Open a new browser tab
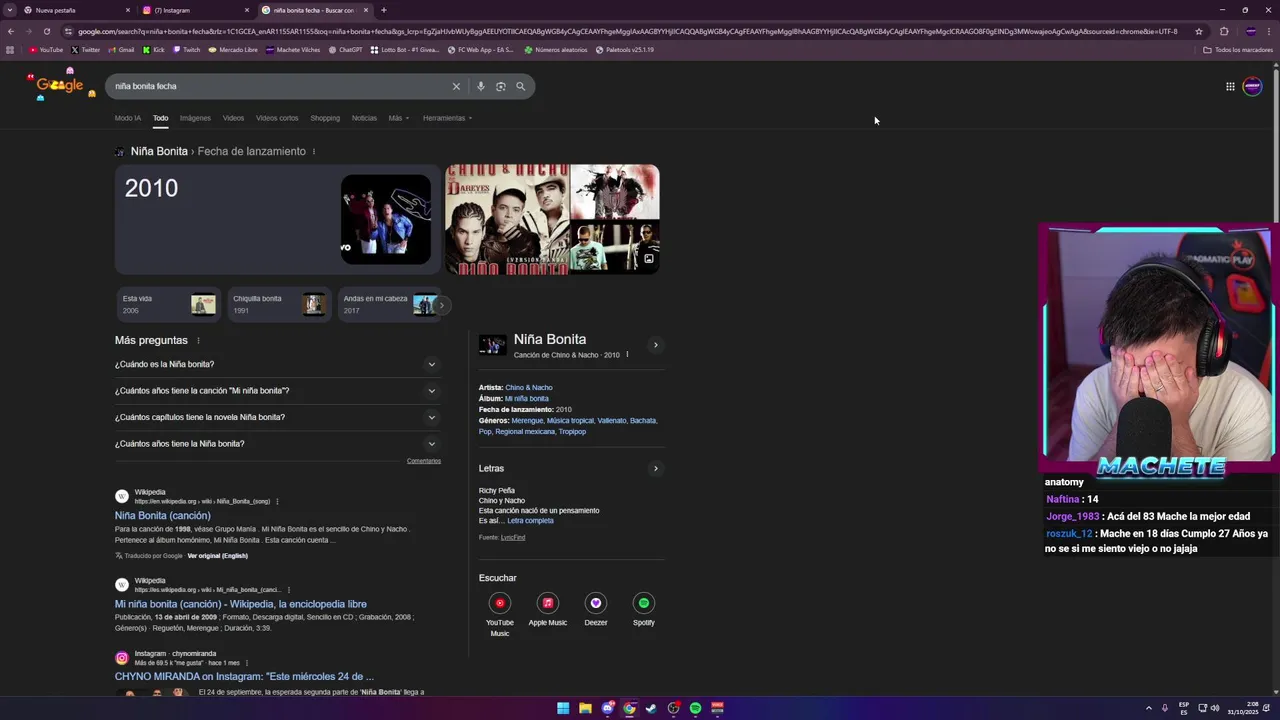 (x=384, y=10)
